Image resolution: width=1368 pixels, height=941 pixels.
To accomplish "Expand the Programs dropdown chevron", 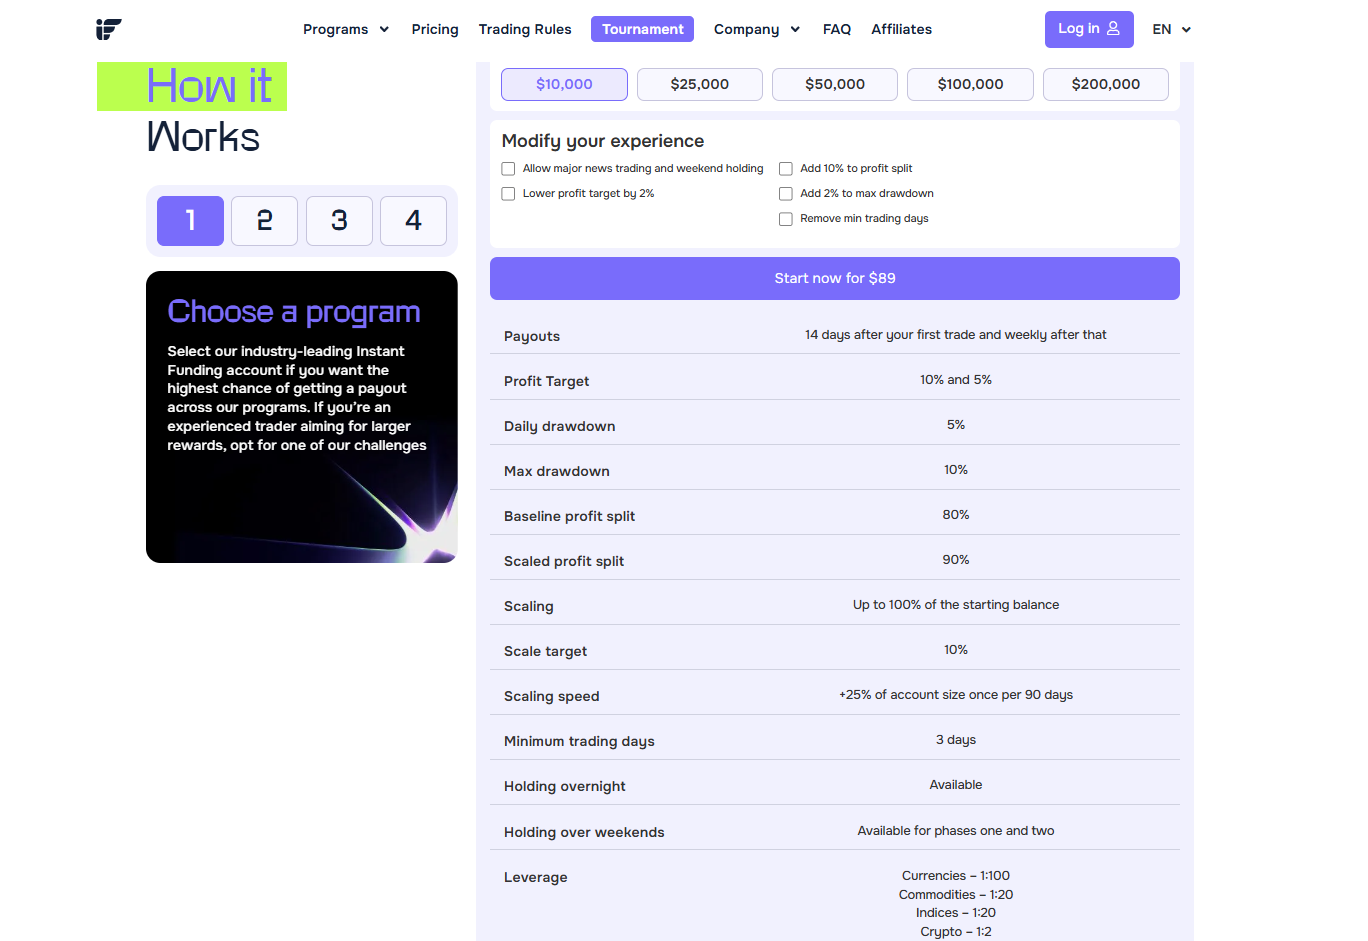I will coord(384,29).
